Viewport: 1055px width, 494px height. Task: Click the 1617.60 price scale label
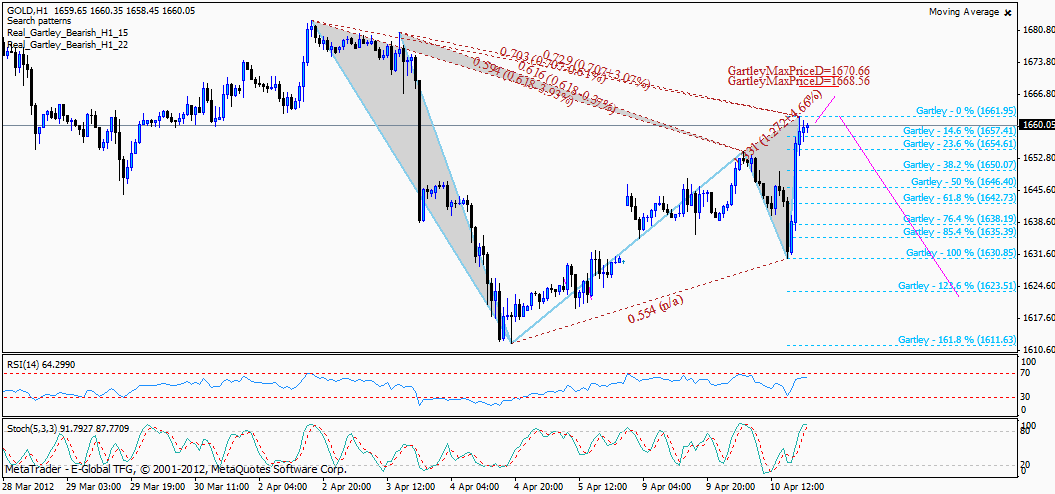click(x=1038, y=318)
